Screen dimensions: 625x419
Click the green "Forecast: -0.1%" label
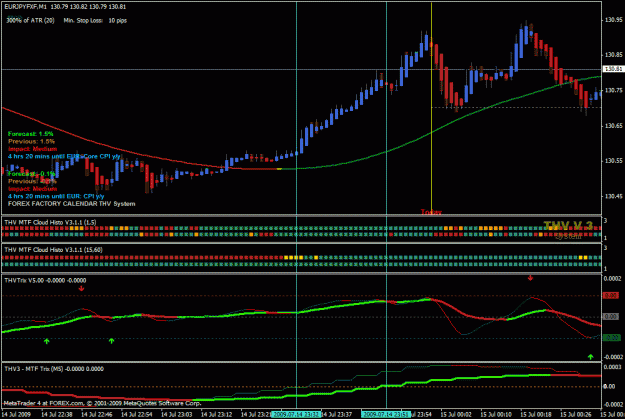pyautogui.click(x=32, y=174)
